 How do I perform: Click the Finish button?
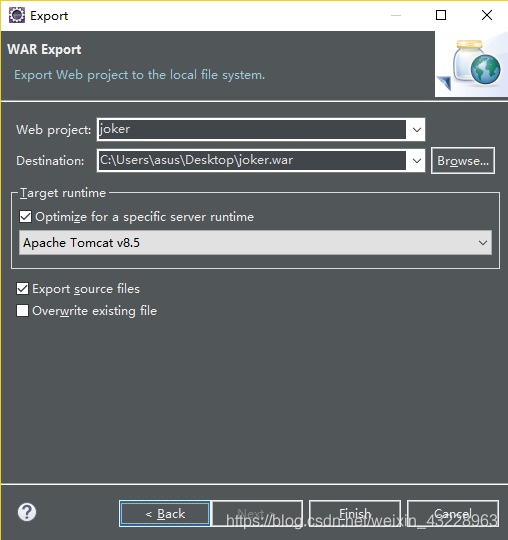tap(355, 513)
